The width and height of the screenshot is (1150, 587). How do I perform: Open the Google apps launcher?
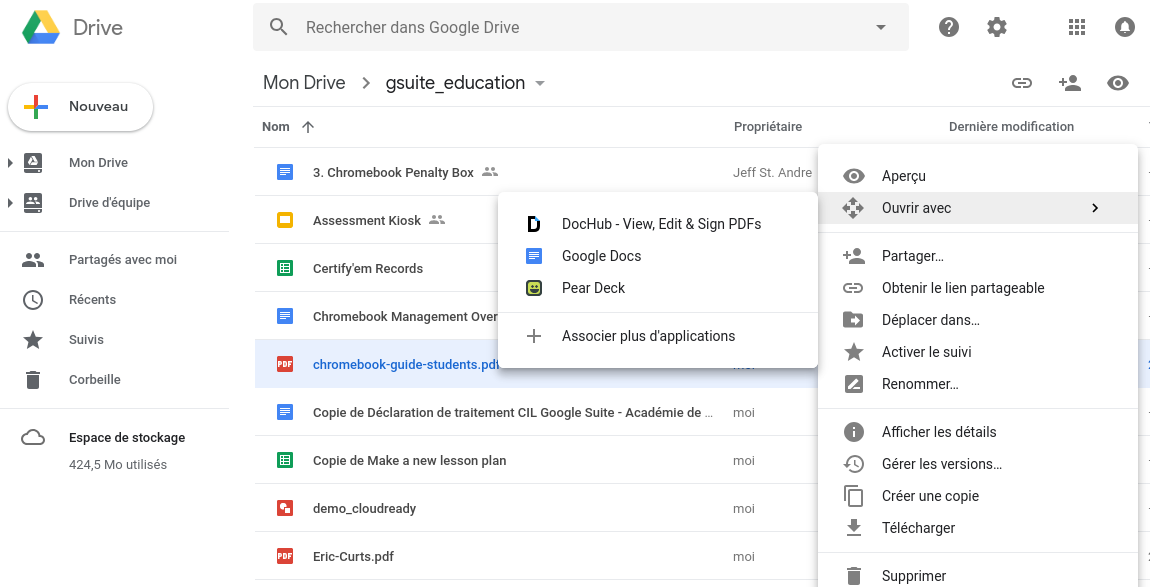(x=1076, y=27)
